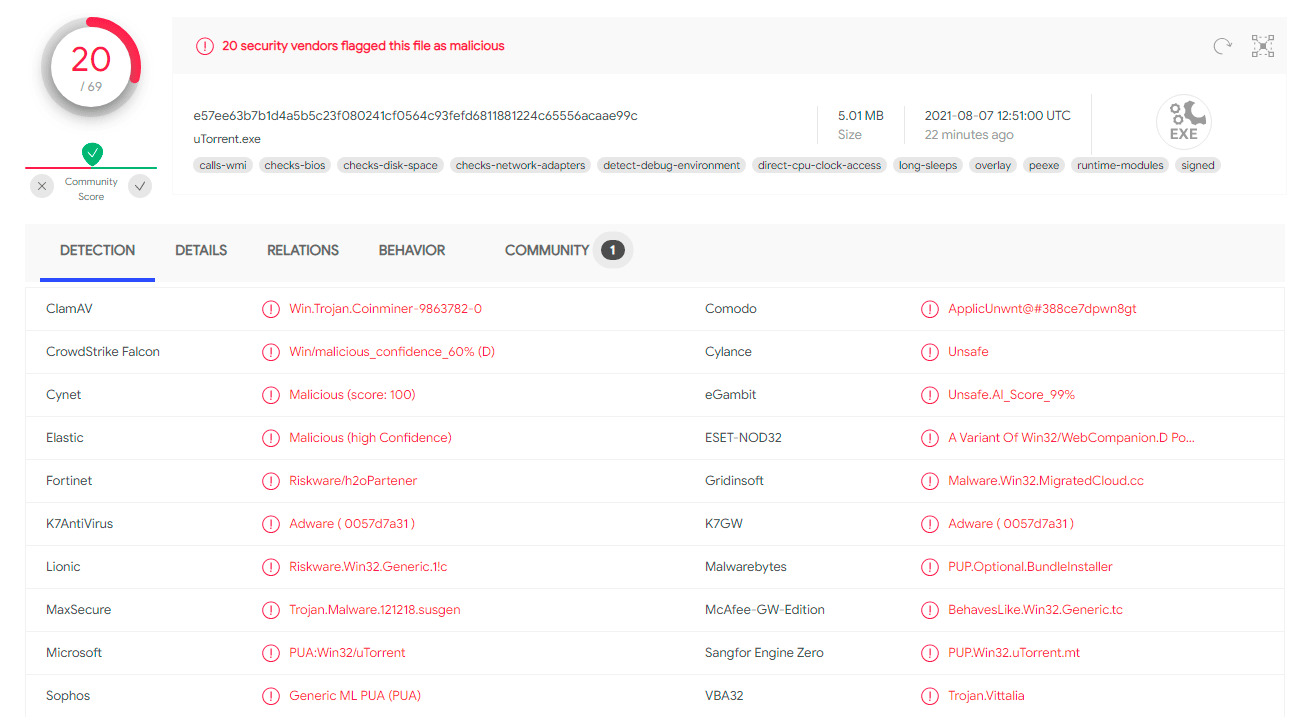
Task: Click warning icon beside ESET-NOD32 result
Action: point(930,438)
